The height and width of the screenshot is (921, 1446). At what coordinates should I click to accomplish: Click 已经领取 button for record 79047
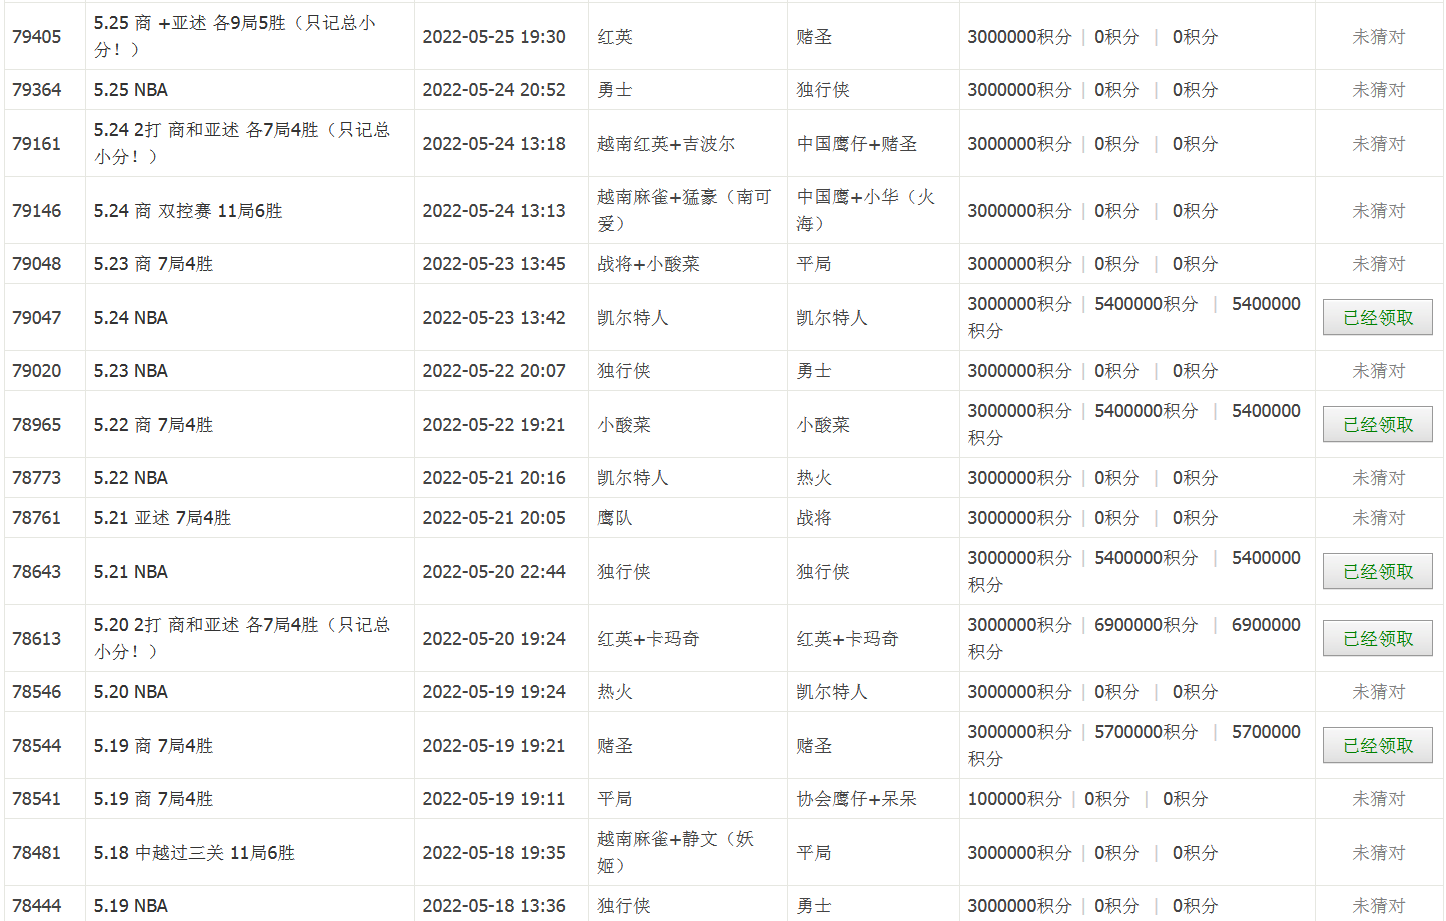(x=1377, y=316)
